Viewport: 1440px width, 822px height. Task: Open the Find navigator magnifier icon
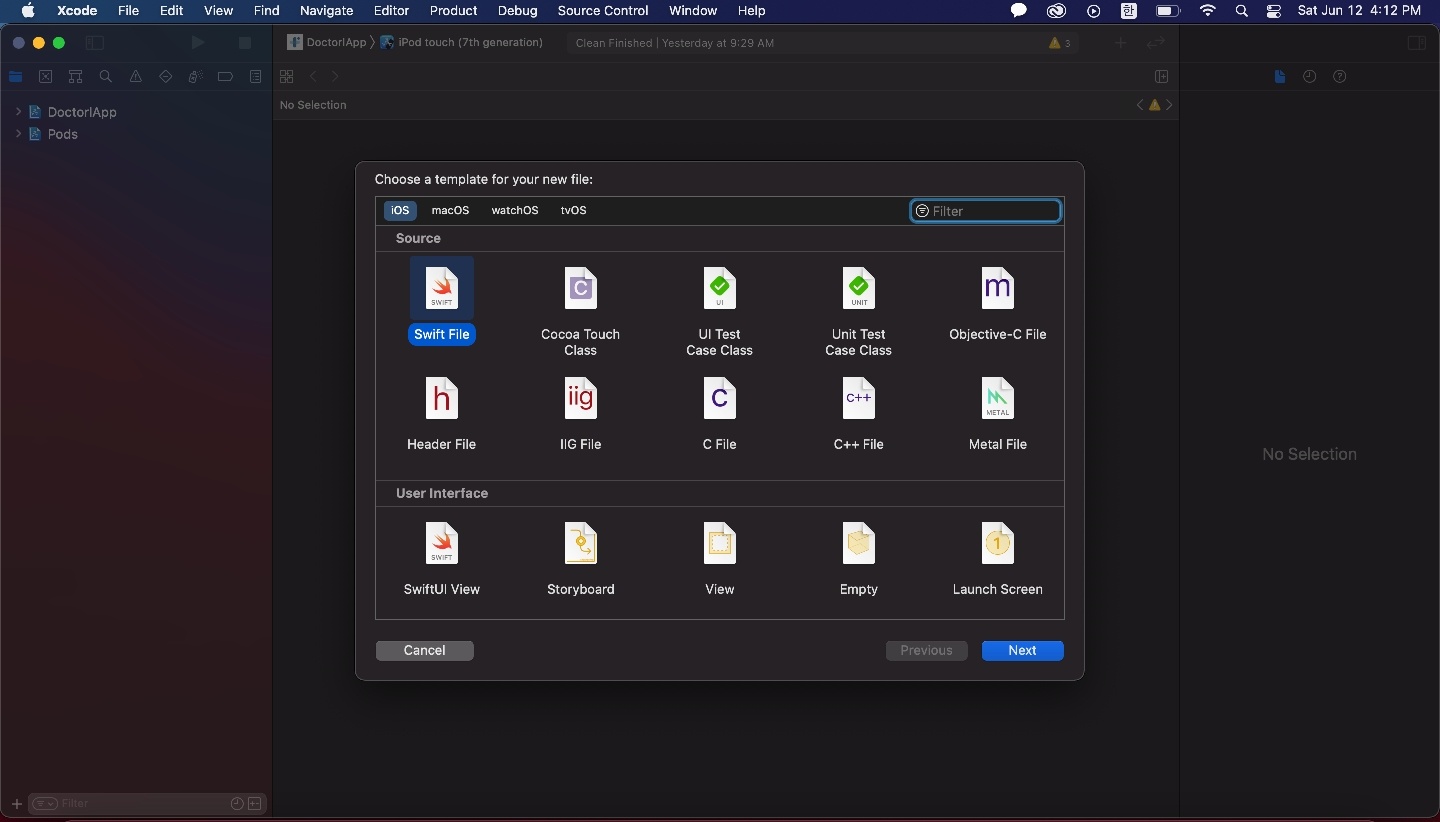pos(105,77)
